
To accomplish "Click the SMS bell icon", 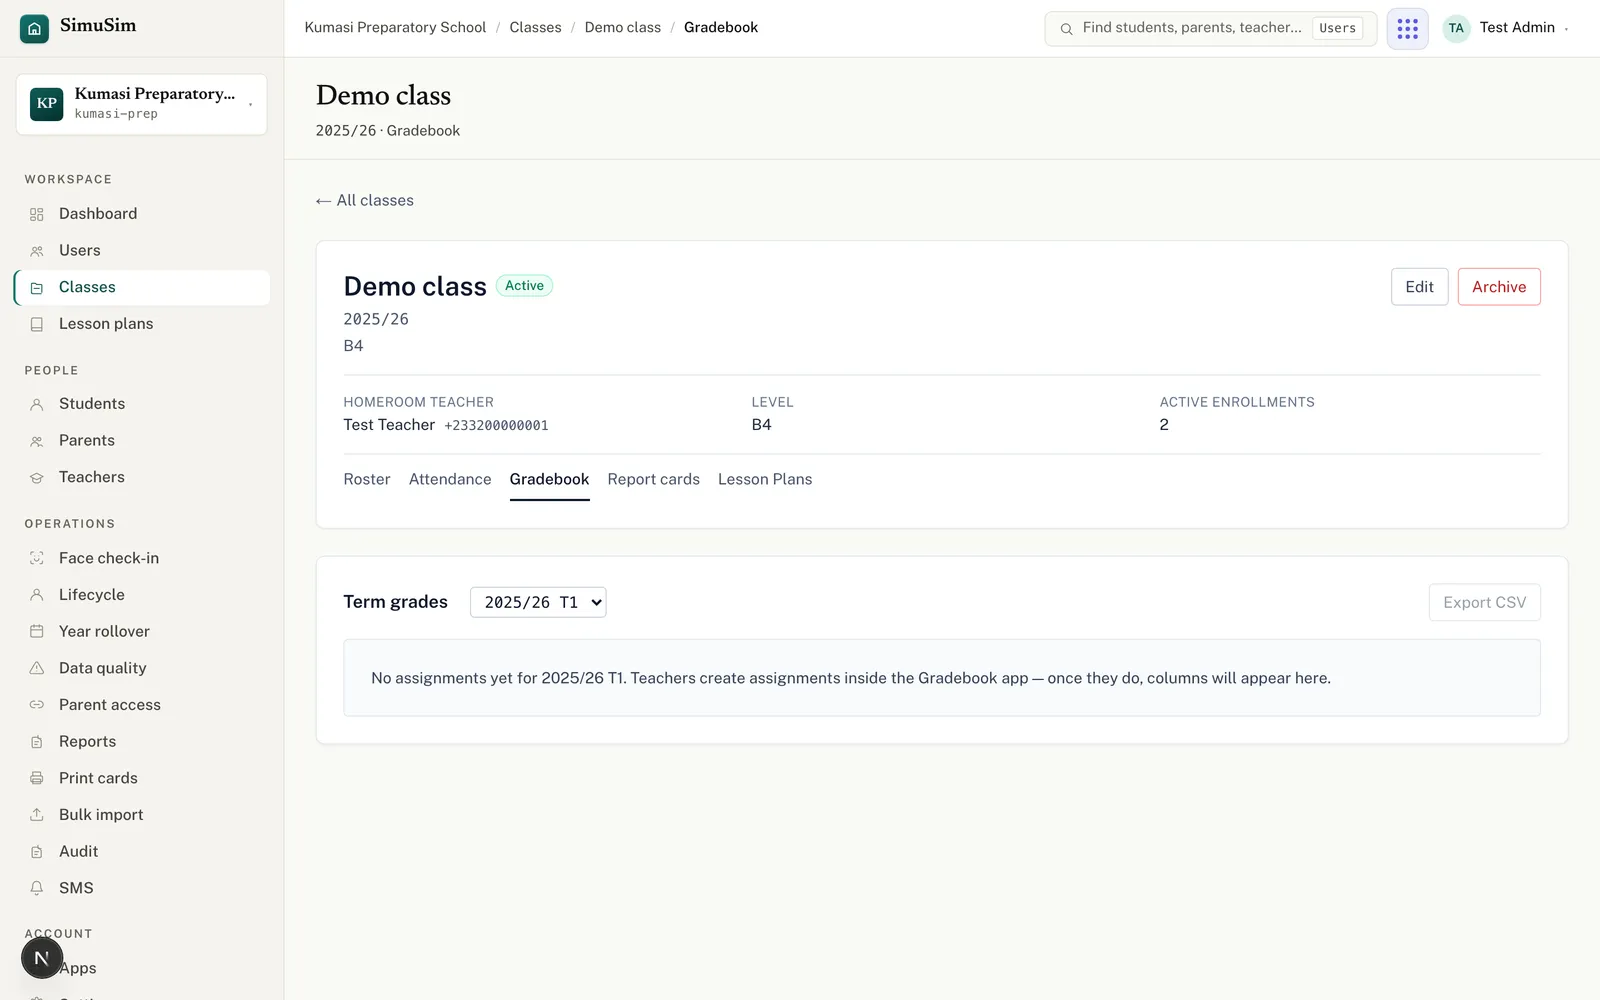I will (37, 888).
